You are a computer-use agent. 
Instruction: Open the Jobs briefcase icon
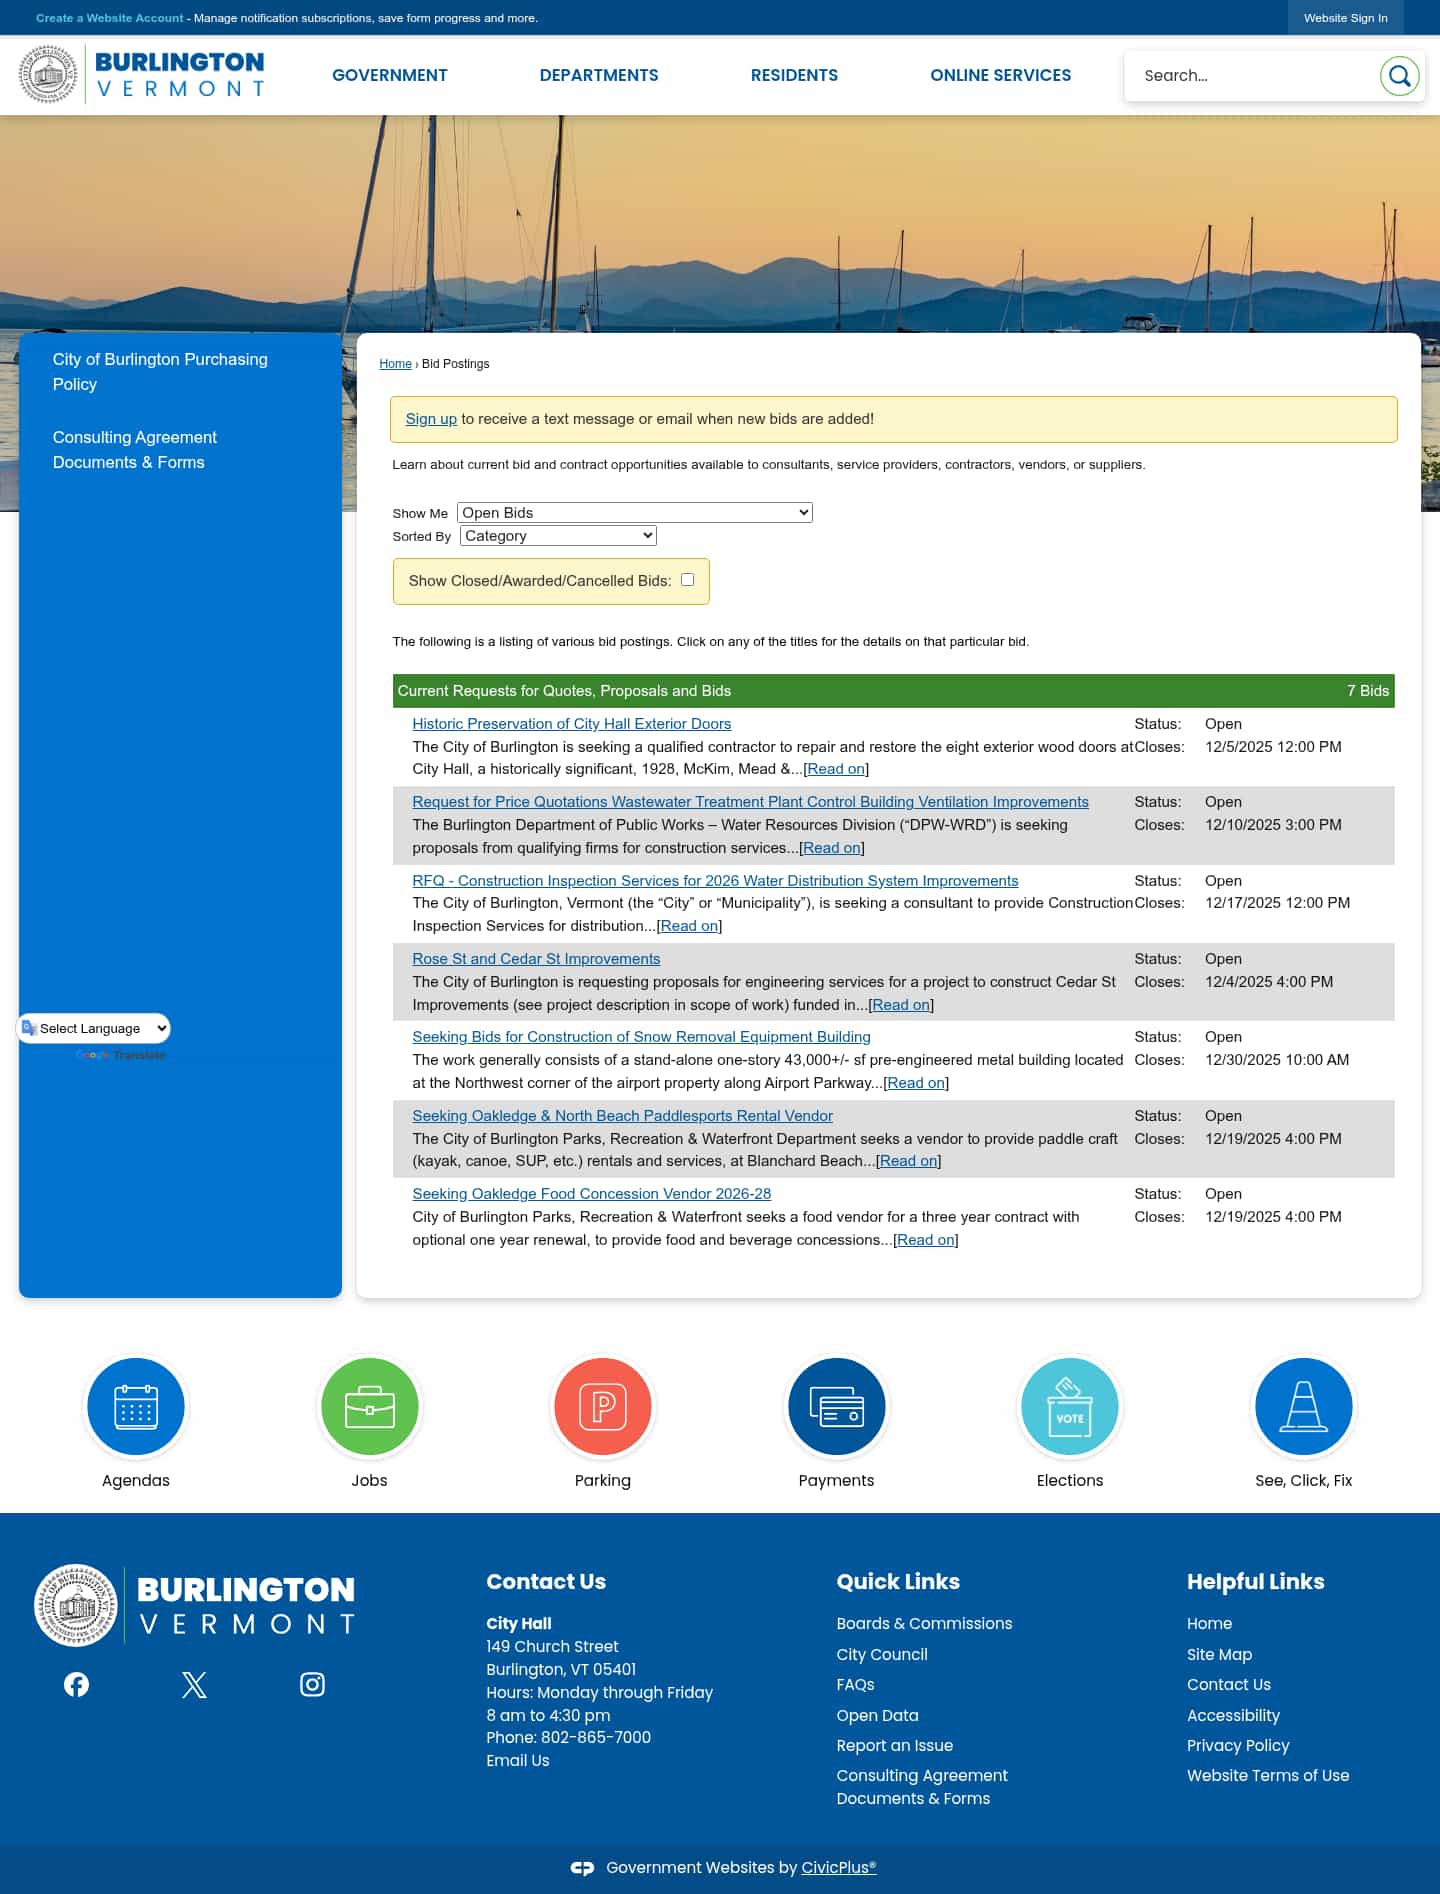point(369,1406)
